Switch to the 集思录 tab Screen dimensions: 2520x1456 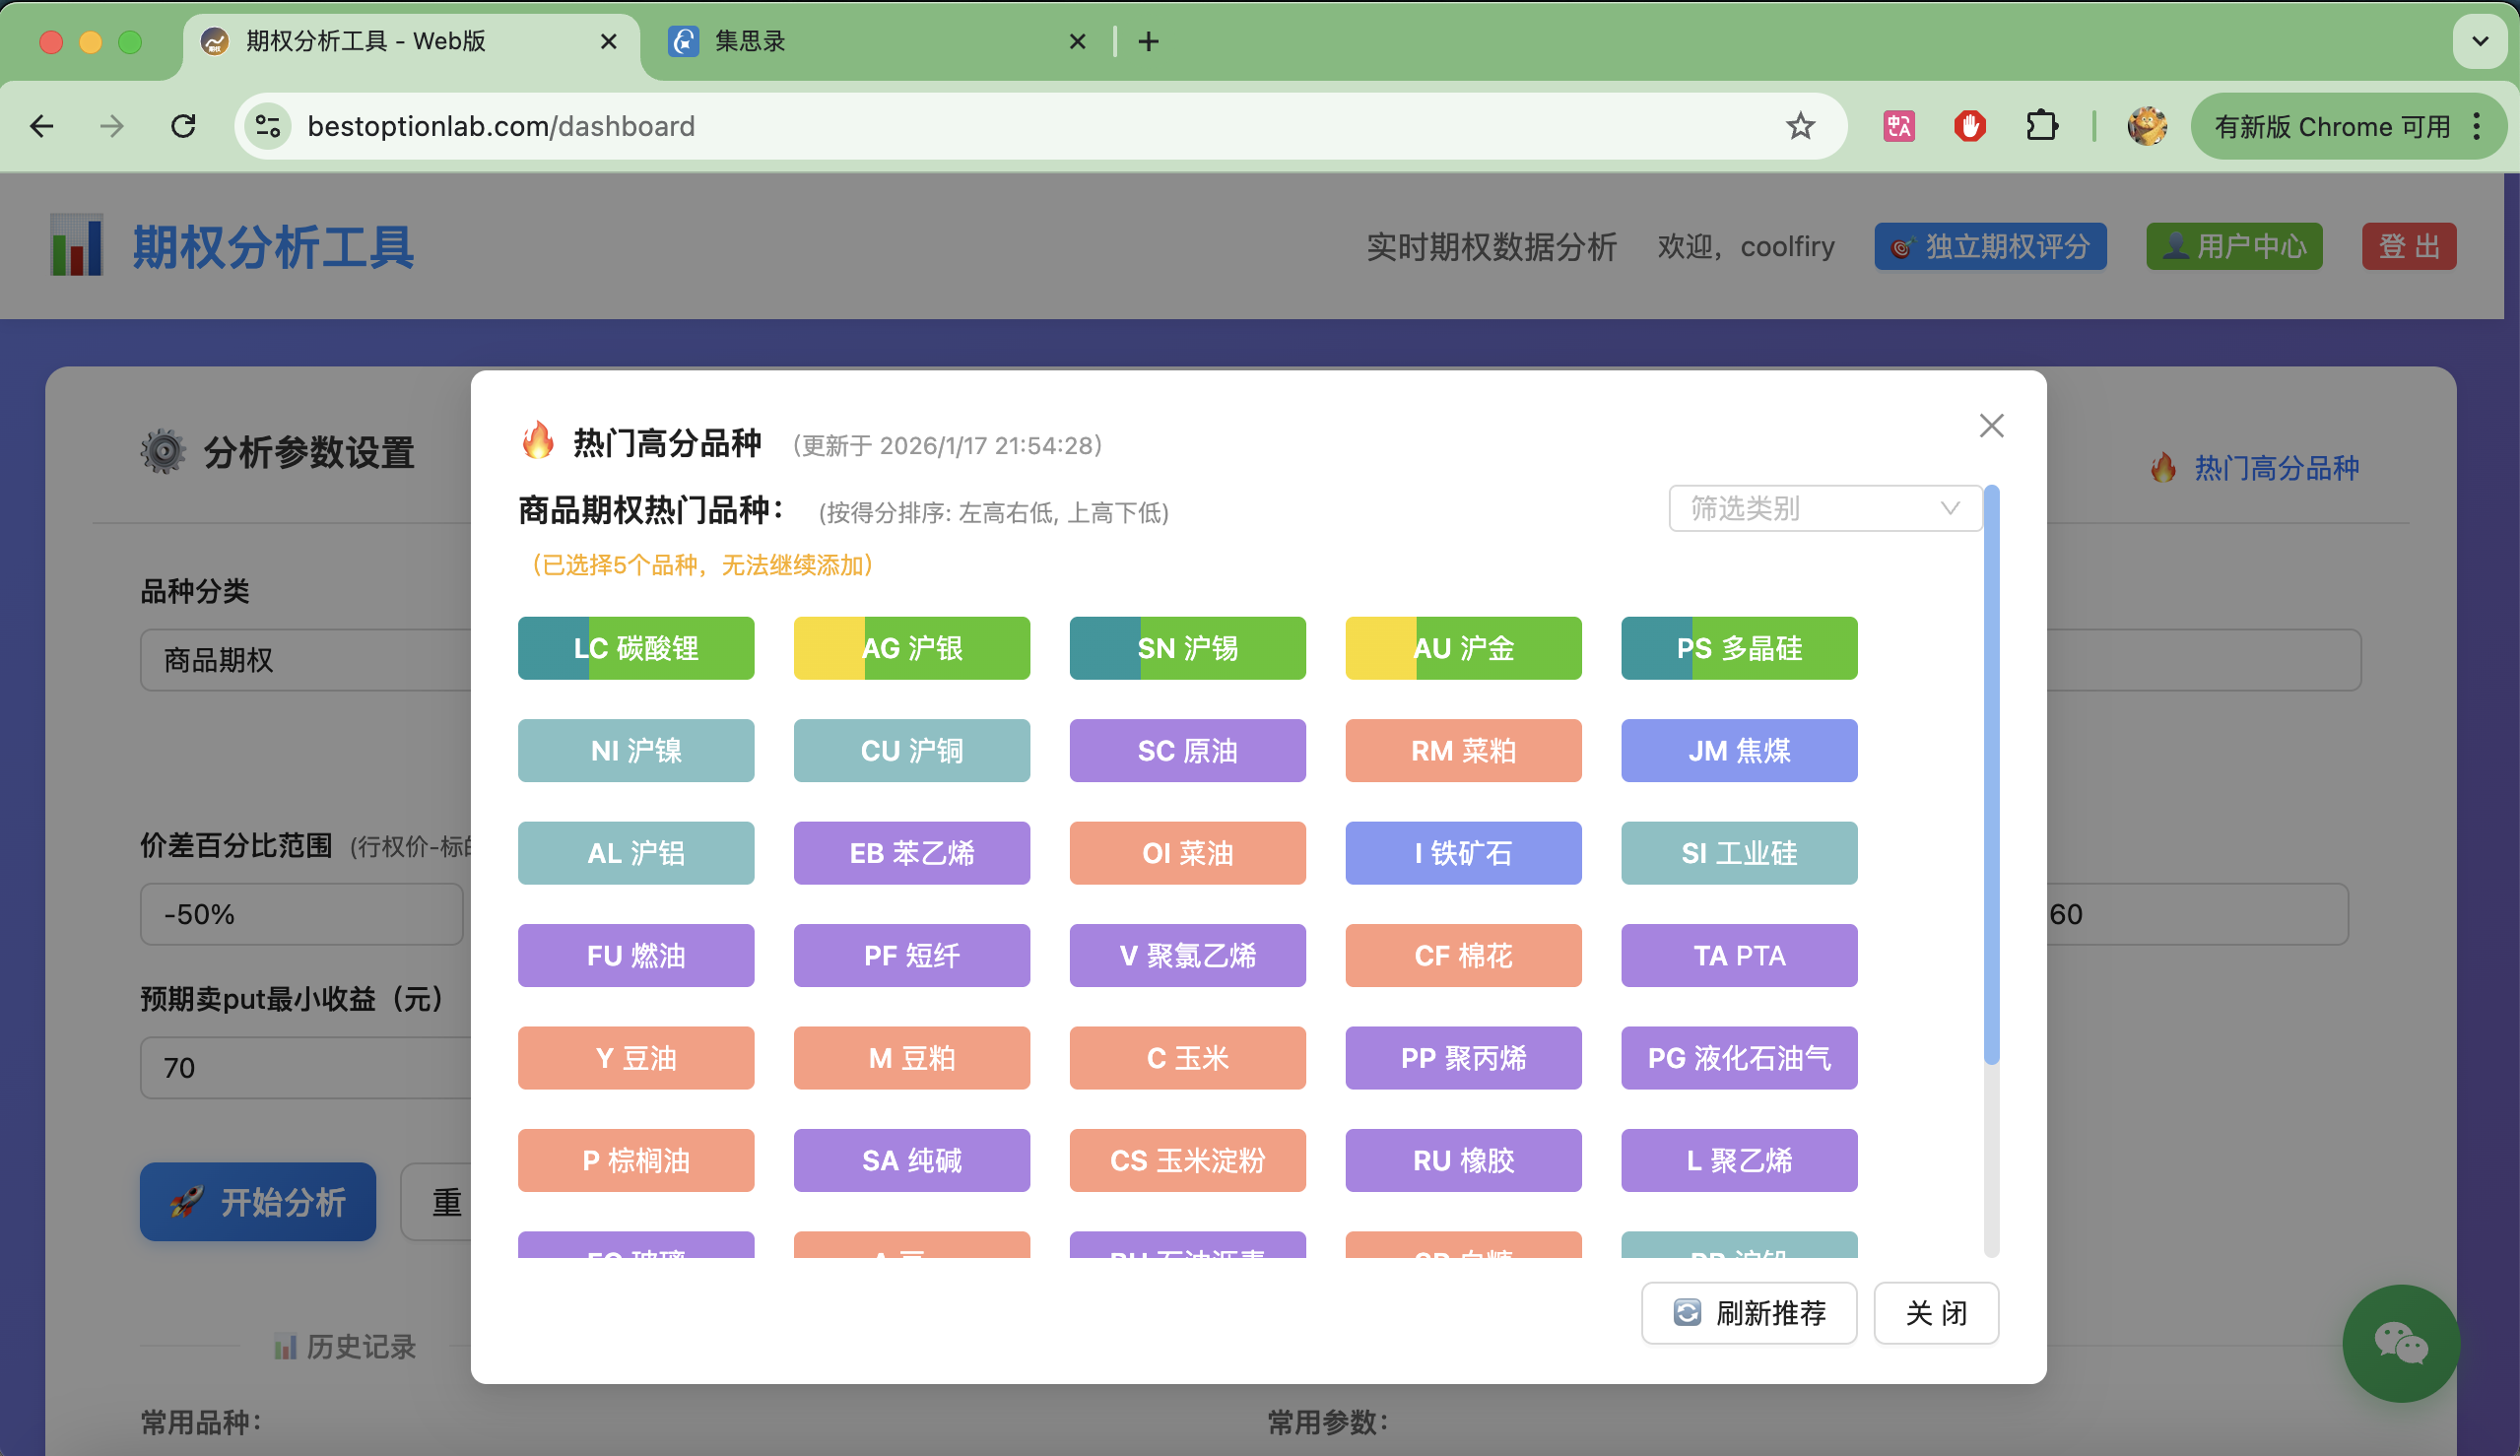click(870, 41)
